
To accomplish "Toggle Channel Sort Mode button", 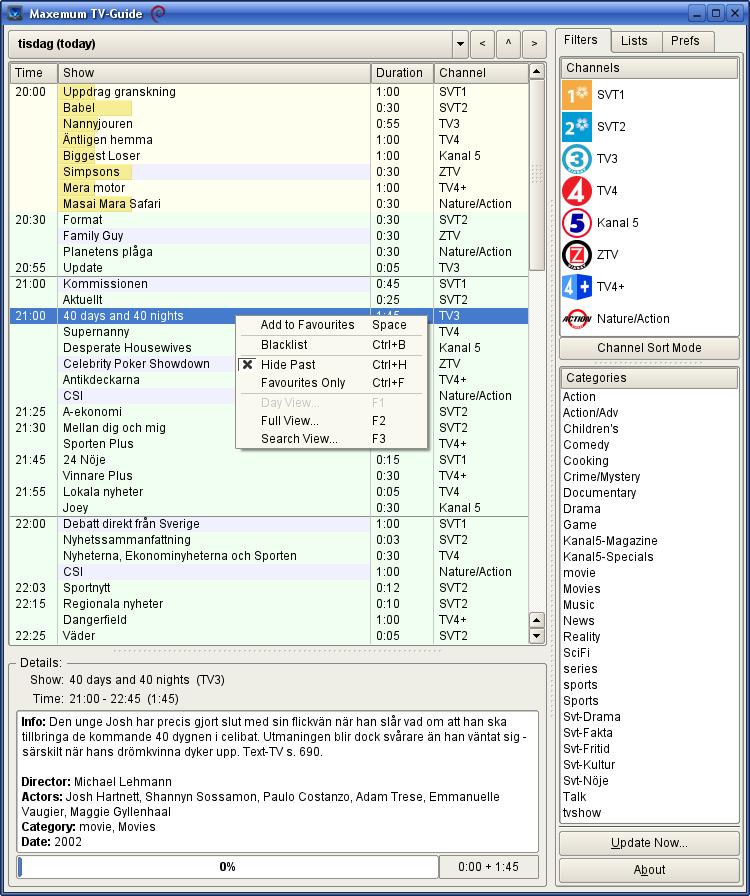I will pos(649,348).
